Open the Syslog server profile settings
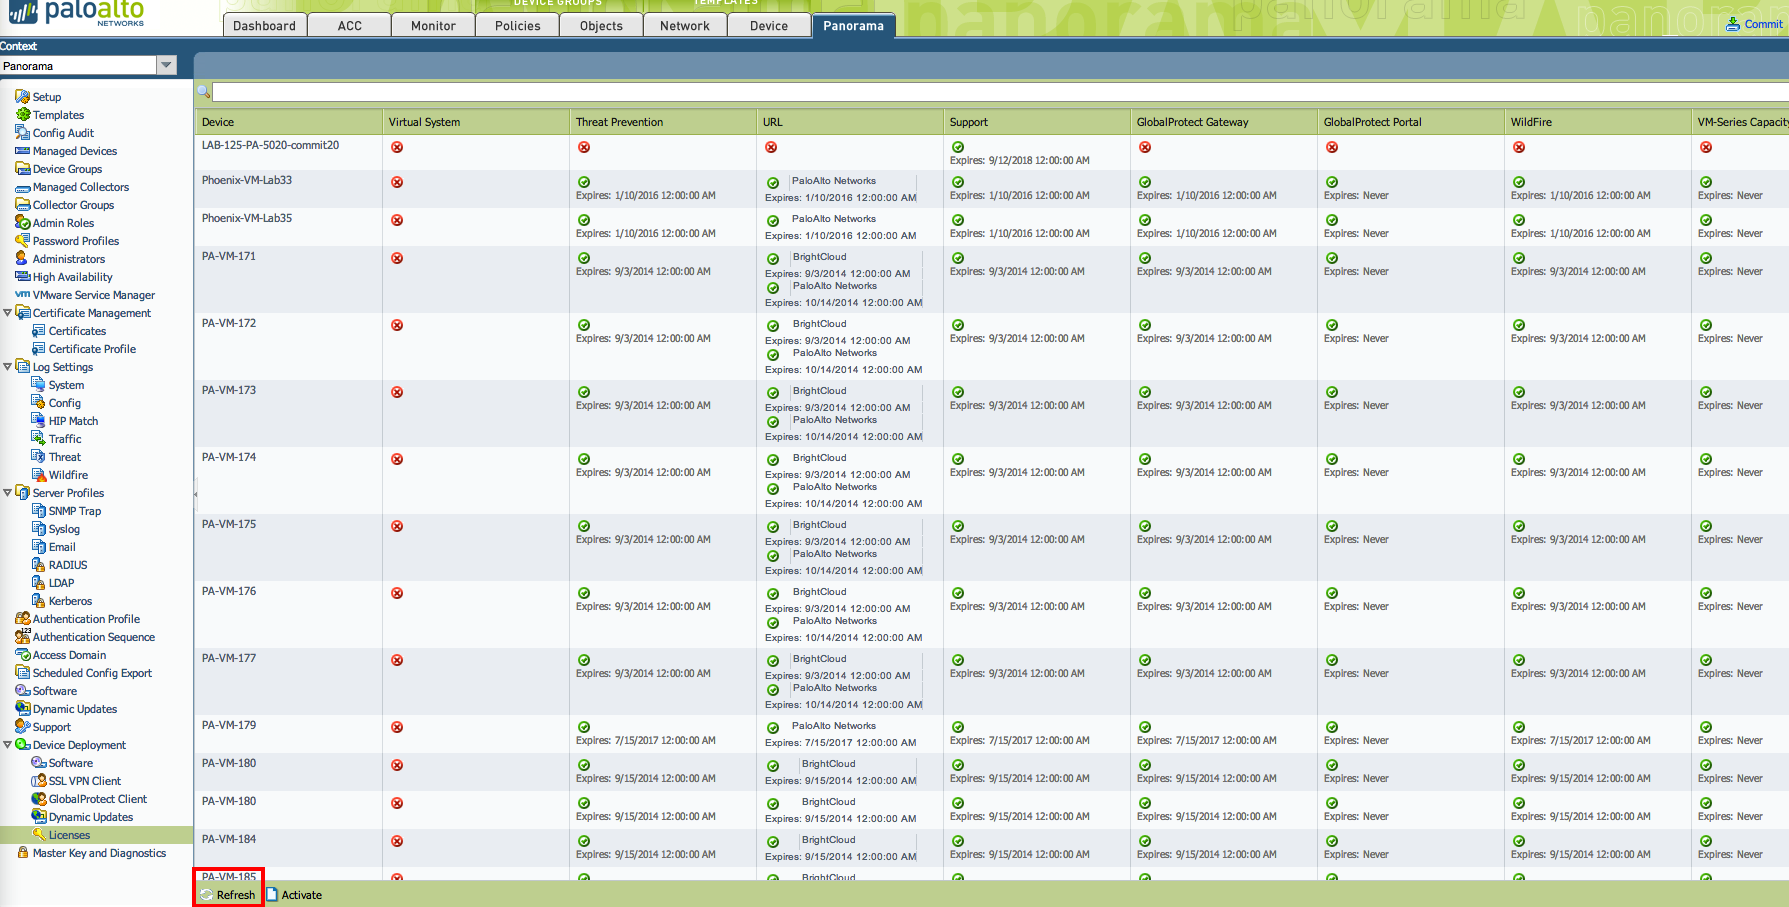 (65, 528)
